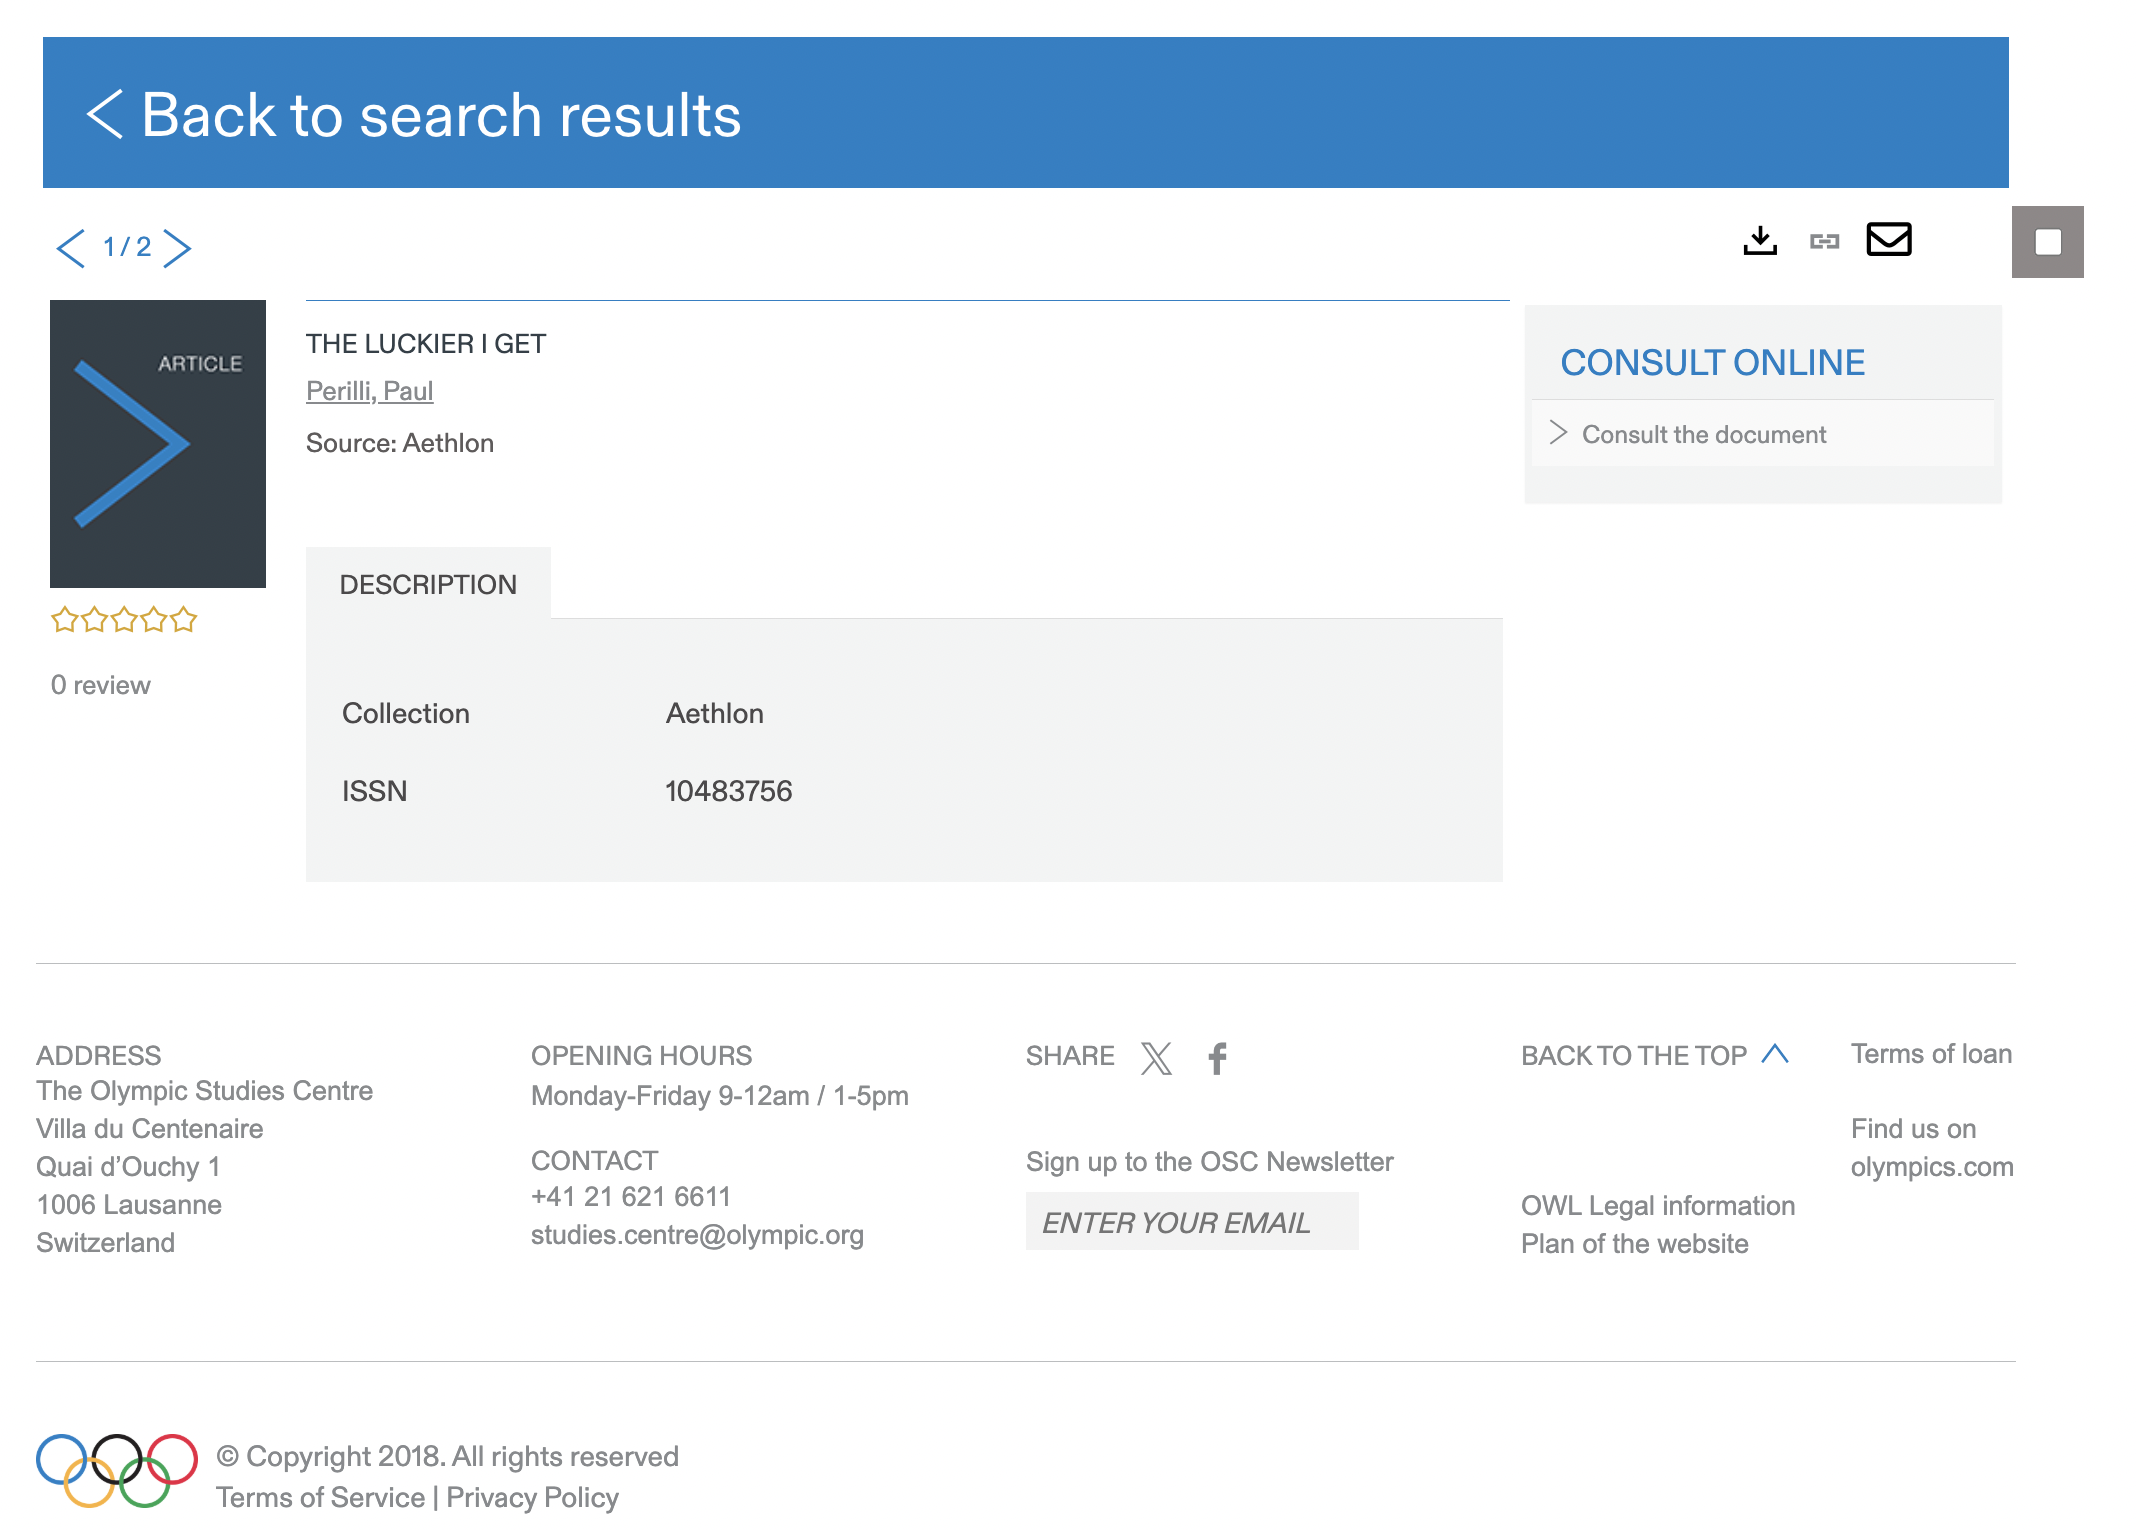Open Terms of loan link
This screenshot has height=1530, width=2136.
click(x=1930, y=1054)
